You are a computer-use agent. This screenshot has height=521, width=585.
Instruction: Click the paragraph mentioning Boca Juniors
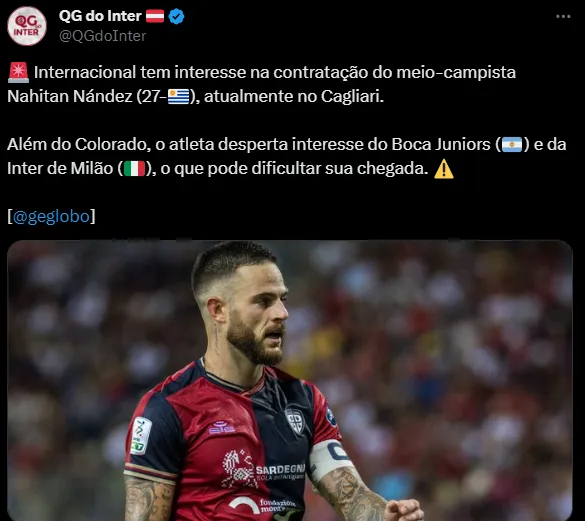point(287,156)
